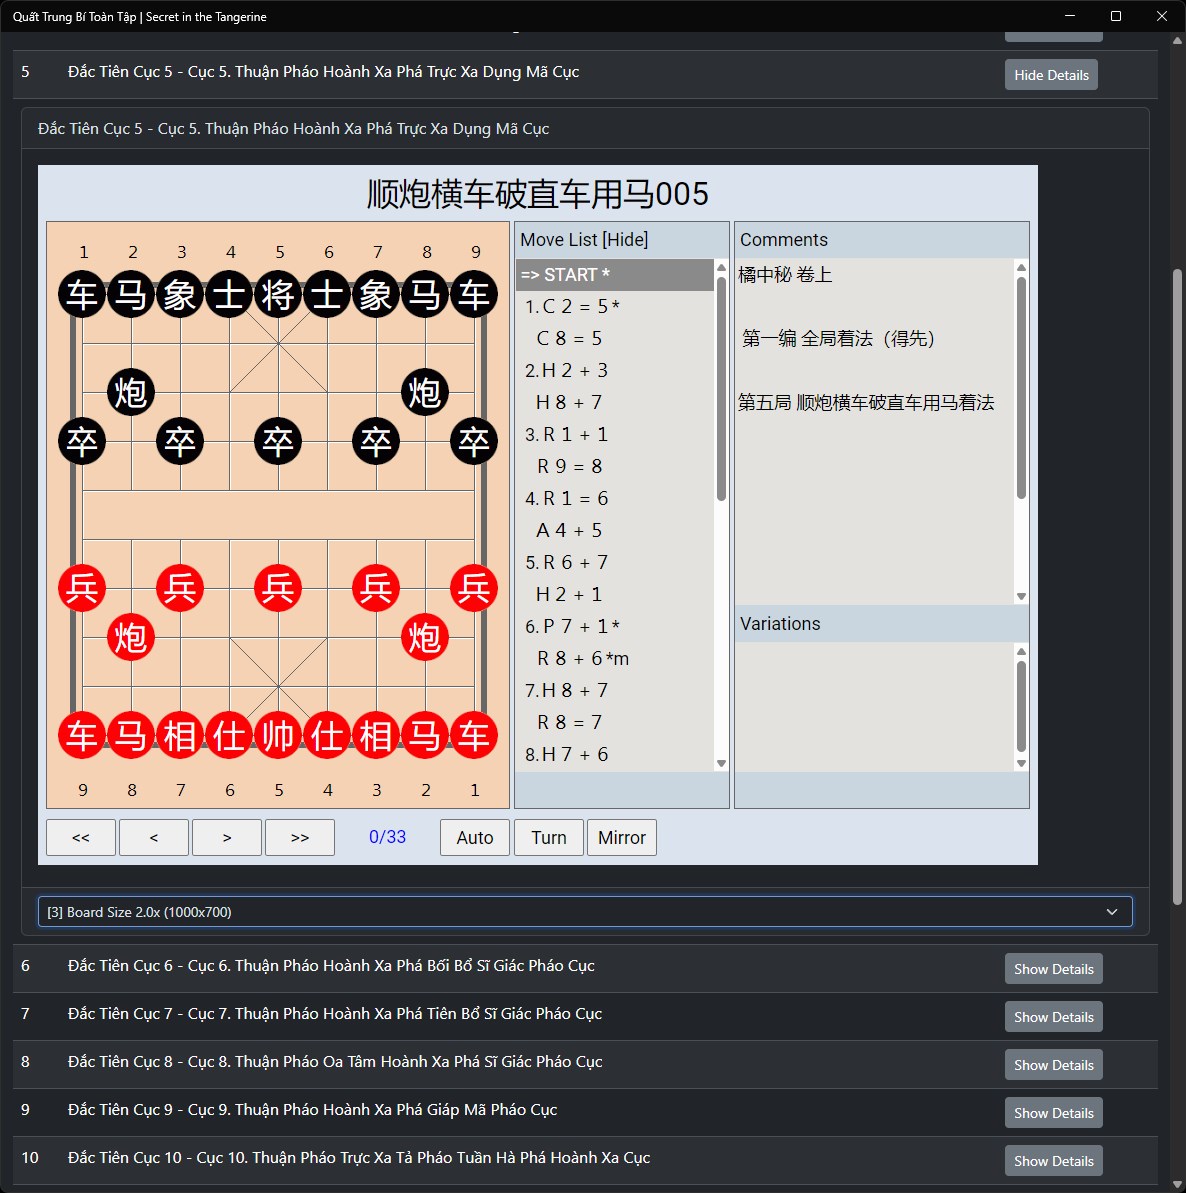This screenshot has width=1186, height=1193.
Task: Click black horse 马 on file 2
Action: [132, 294]
